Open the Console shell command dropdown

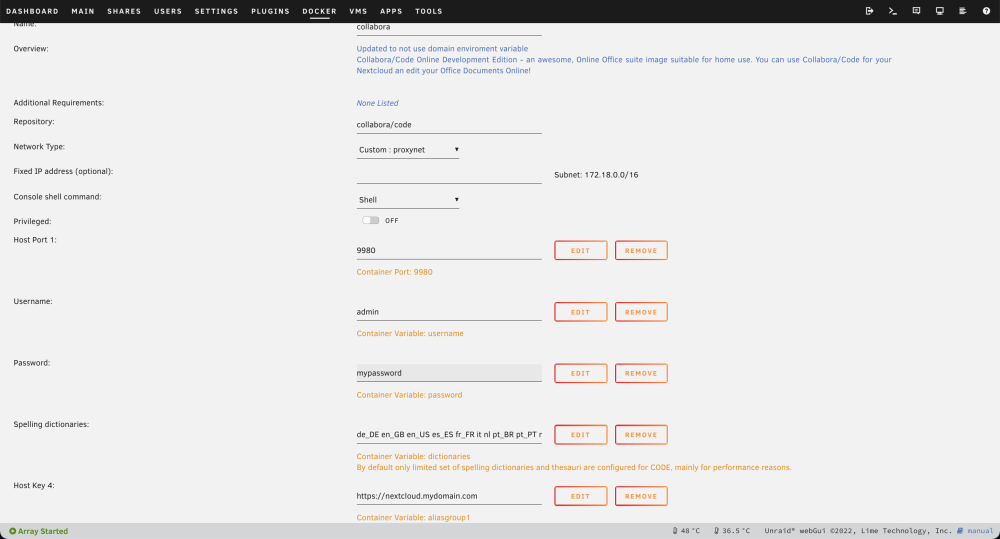[408, 200]
